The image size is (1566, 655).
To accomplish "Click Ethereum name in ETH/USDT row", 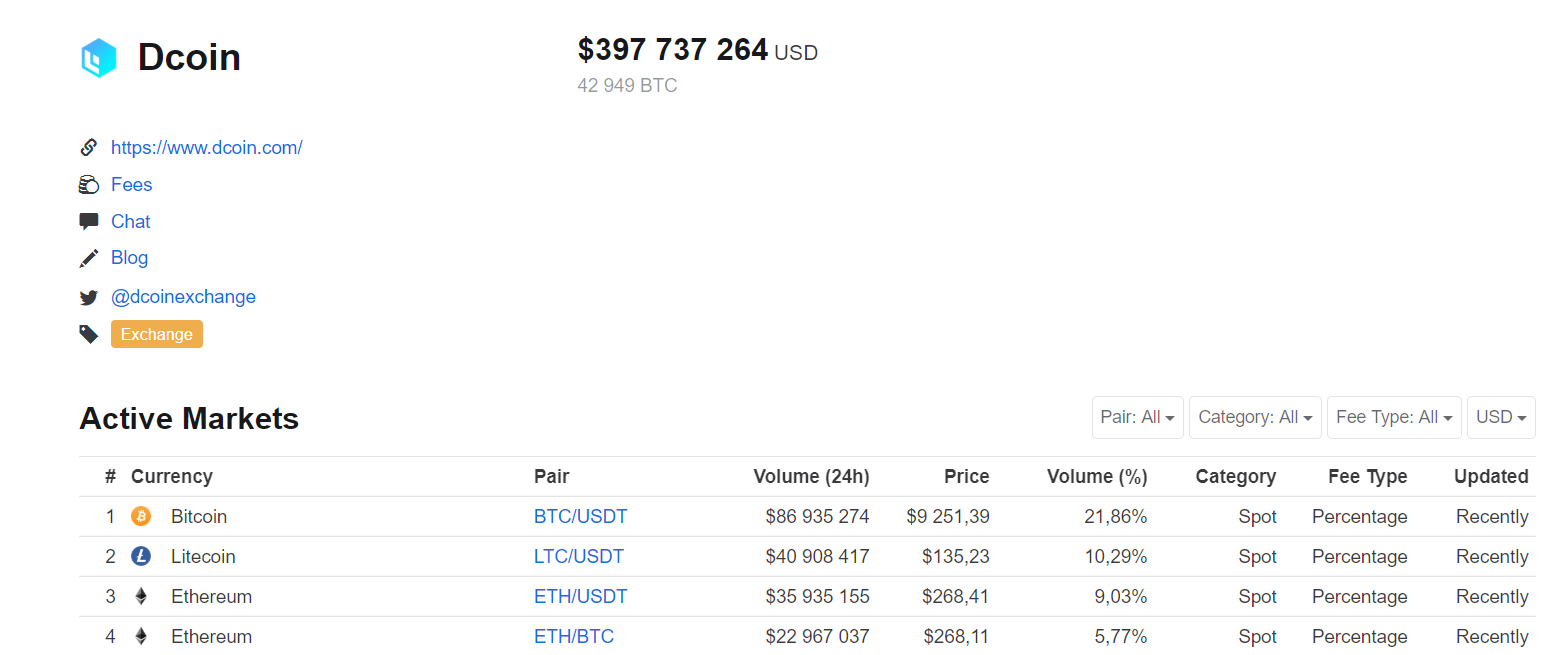I will click(211, 596).
